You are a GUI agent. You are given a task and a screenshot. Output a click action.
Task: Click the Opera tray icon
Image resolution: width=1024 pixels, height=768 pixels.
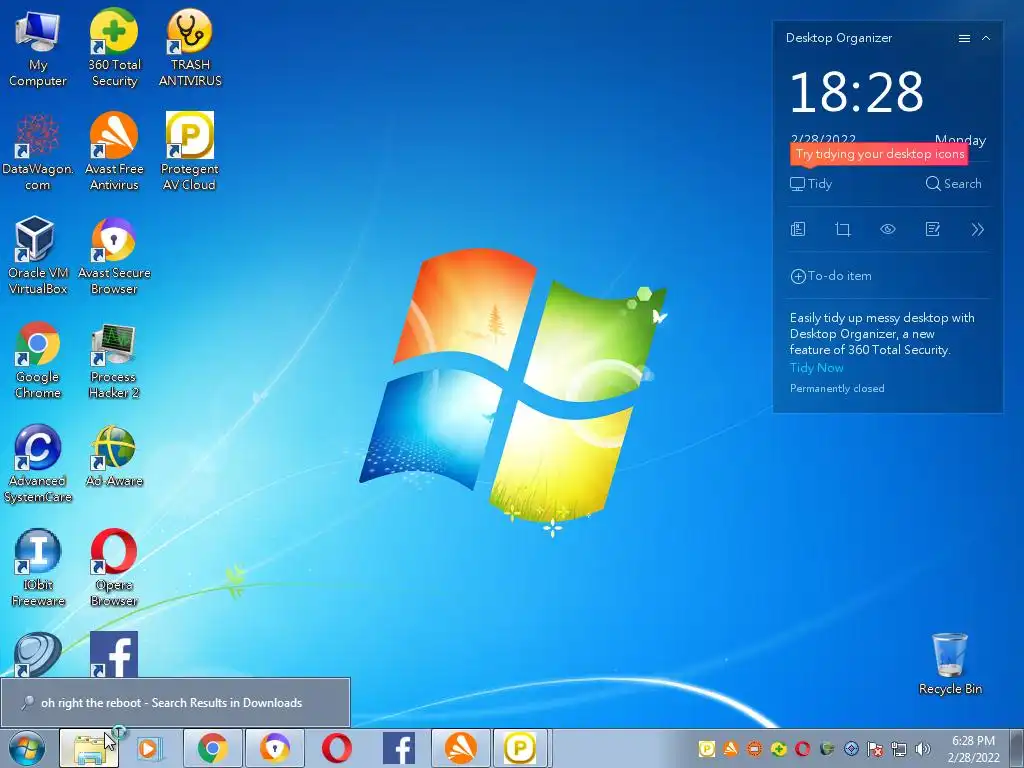(803, 749)
